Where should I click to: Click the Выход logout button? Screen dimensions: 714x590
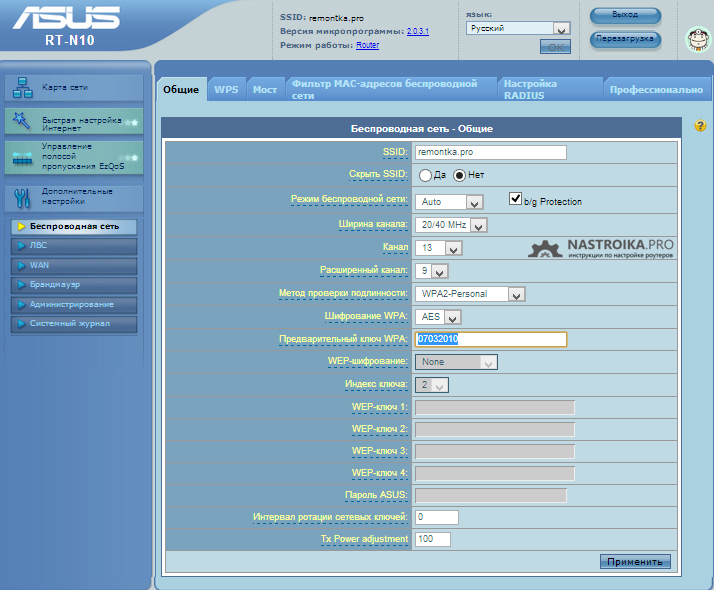[625, 15]
